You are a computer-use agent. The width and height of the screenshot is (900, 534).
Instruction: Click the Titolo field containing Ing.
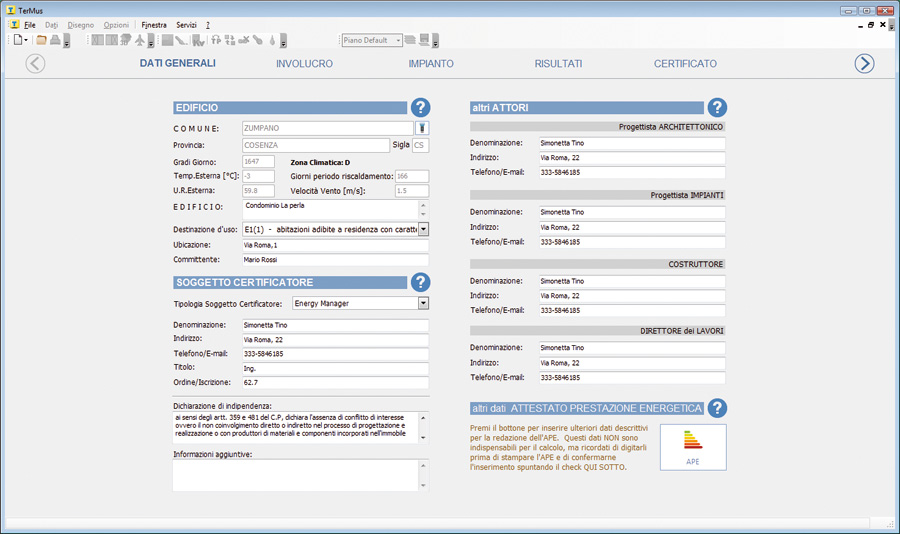335,368
